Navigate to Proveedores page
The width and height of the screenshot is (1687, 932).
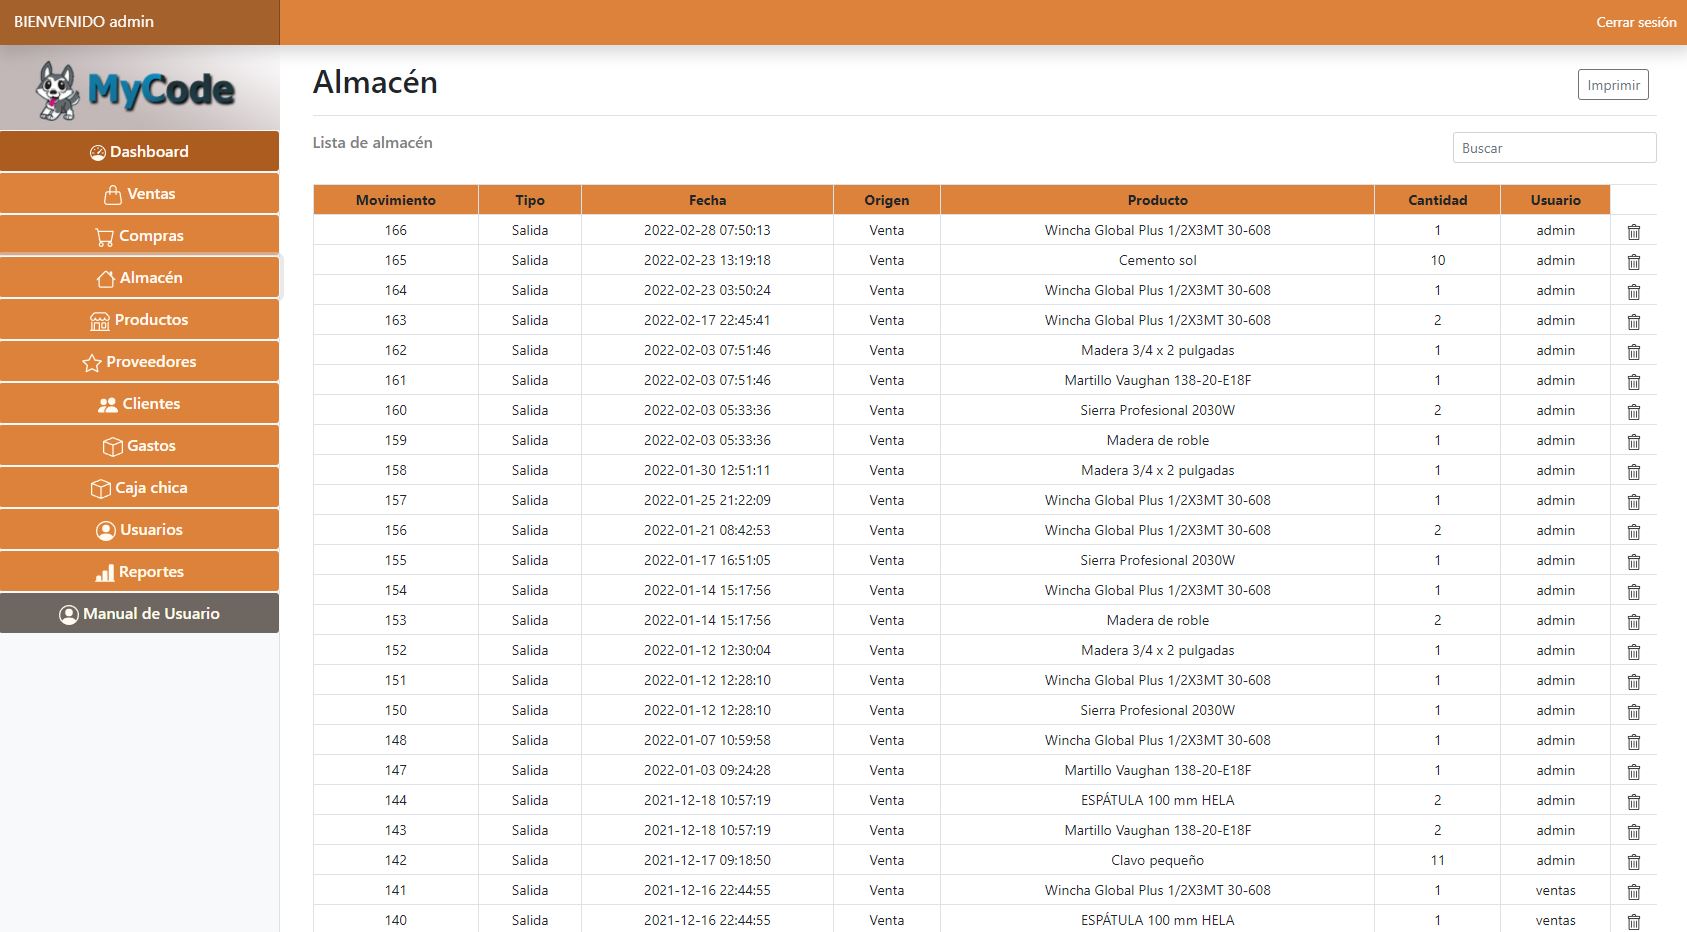(139, 362)
